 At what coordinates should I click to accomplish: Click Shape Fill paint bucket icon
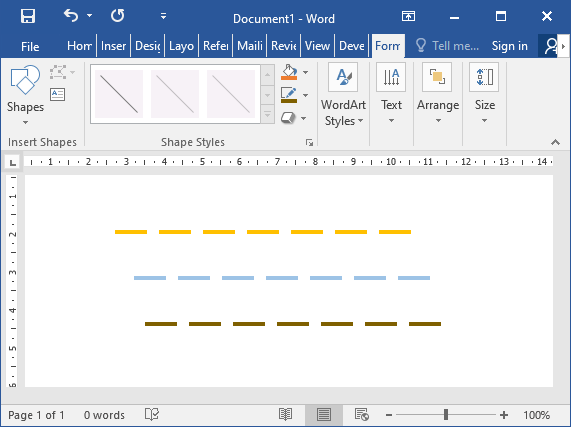click(290, 72)
